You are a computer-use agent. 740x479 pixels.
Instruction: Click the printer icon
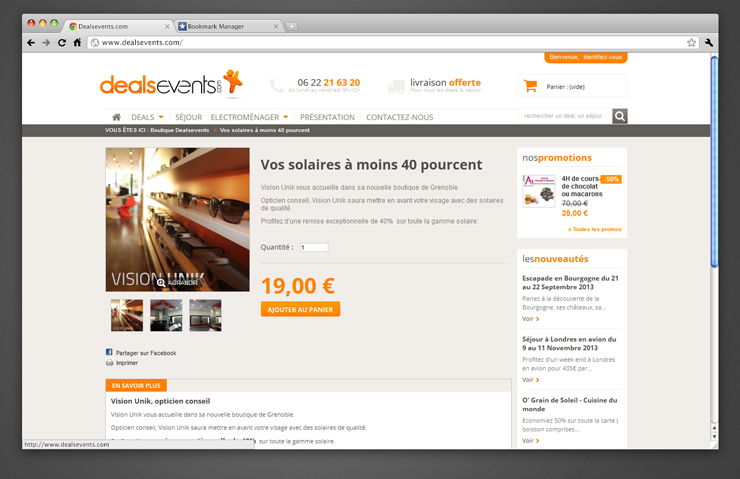pyautogui.click(x=109, y=362)
